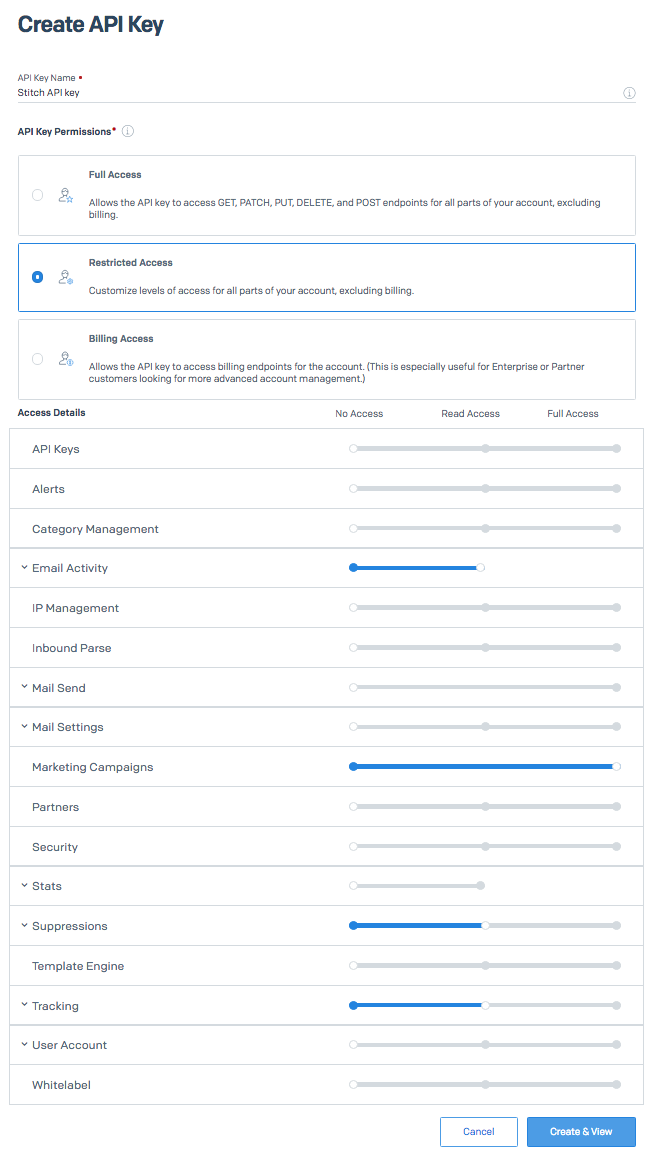Select the Restricted Access radio button
Image resolution: width=658 pixels, height=1159 pixels.
click(x=38, y=277)
